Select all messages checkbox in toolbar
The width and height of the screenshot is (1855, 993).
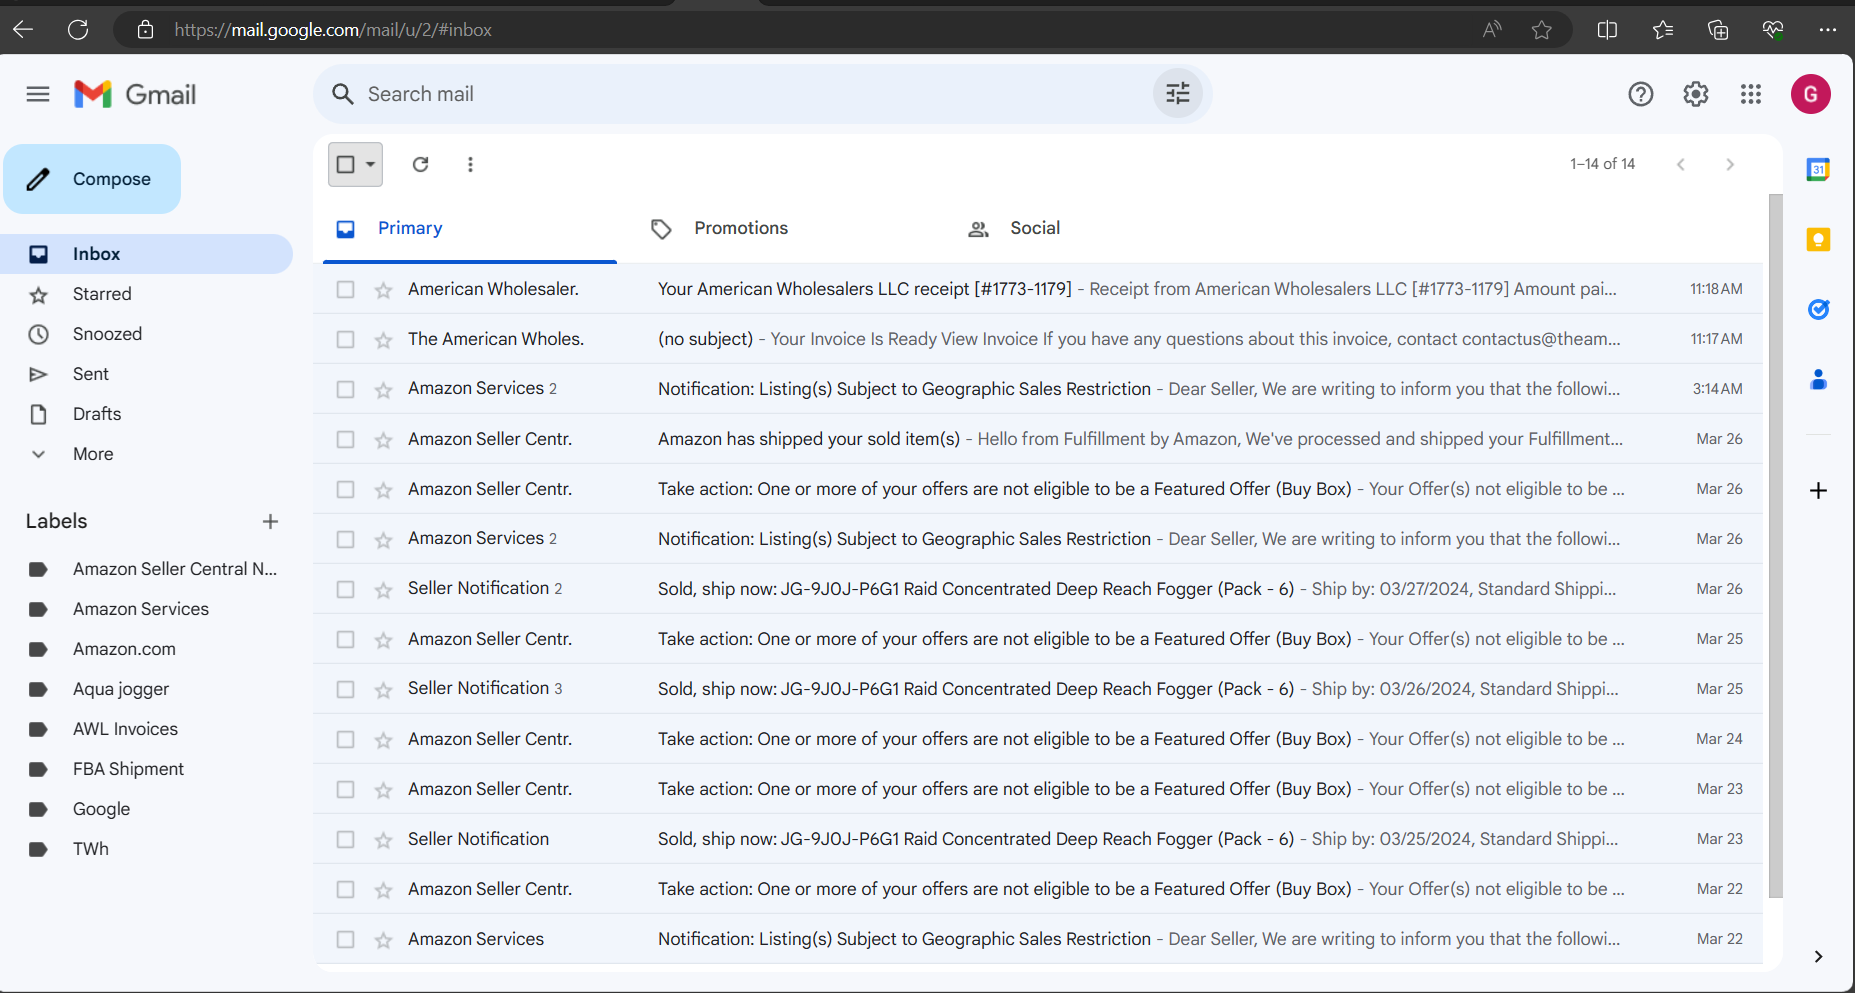(x=346, y=164)
